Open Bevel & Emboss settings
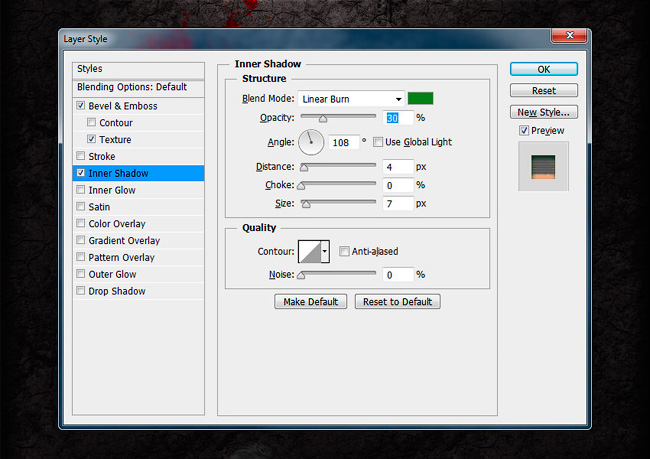 (123, 106)
